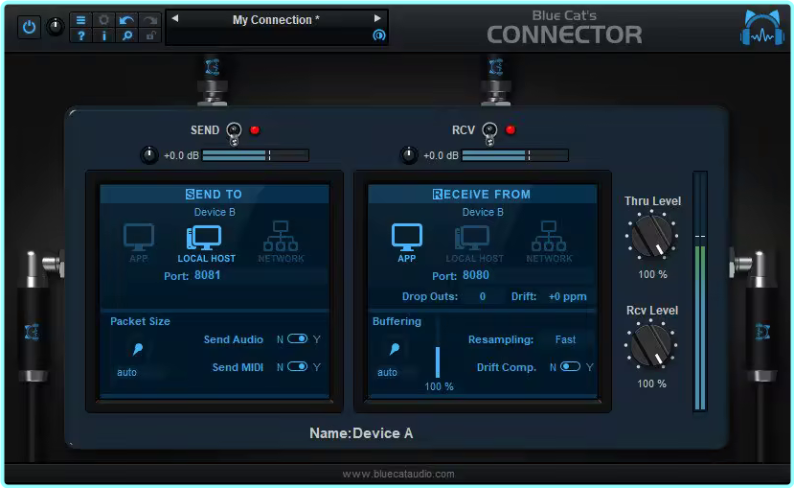
Task: Click the top-right cable connector plug
Action: 495,80
